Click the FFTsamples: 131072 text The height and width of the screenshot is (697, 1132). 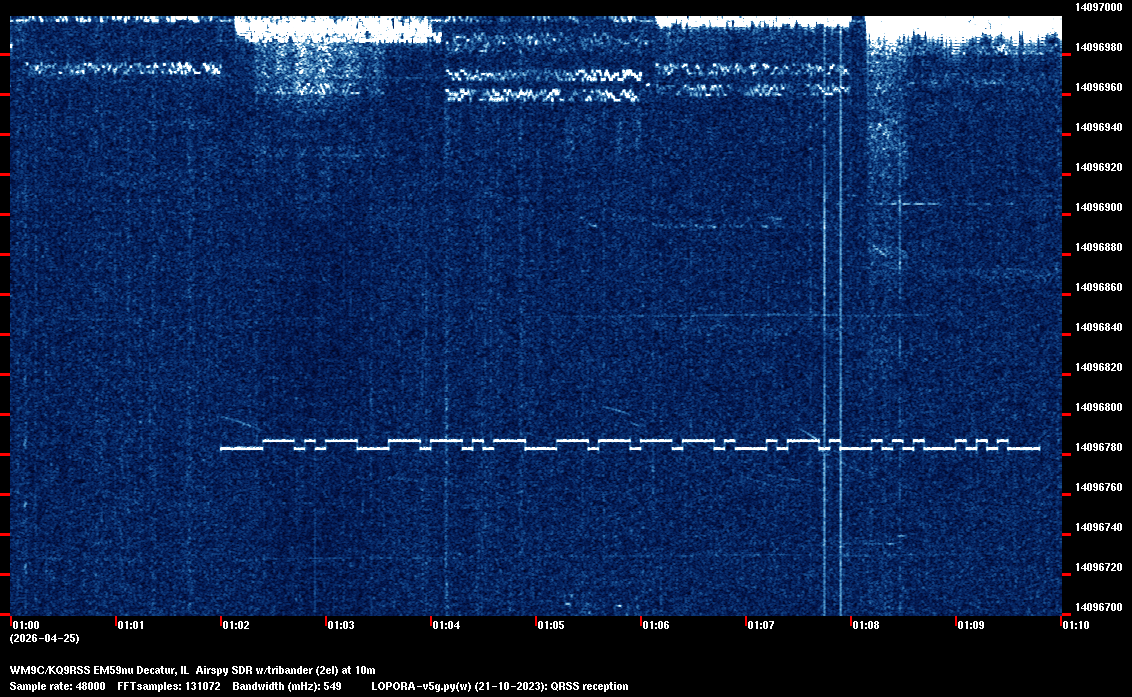click(169, 686)
